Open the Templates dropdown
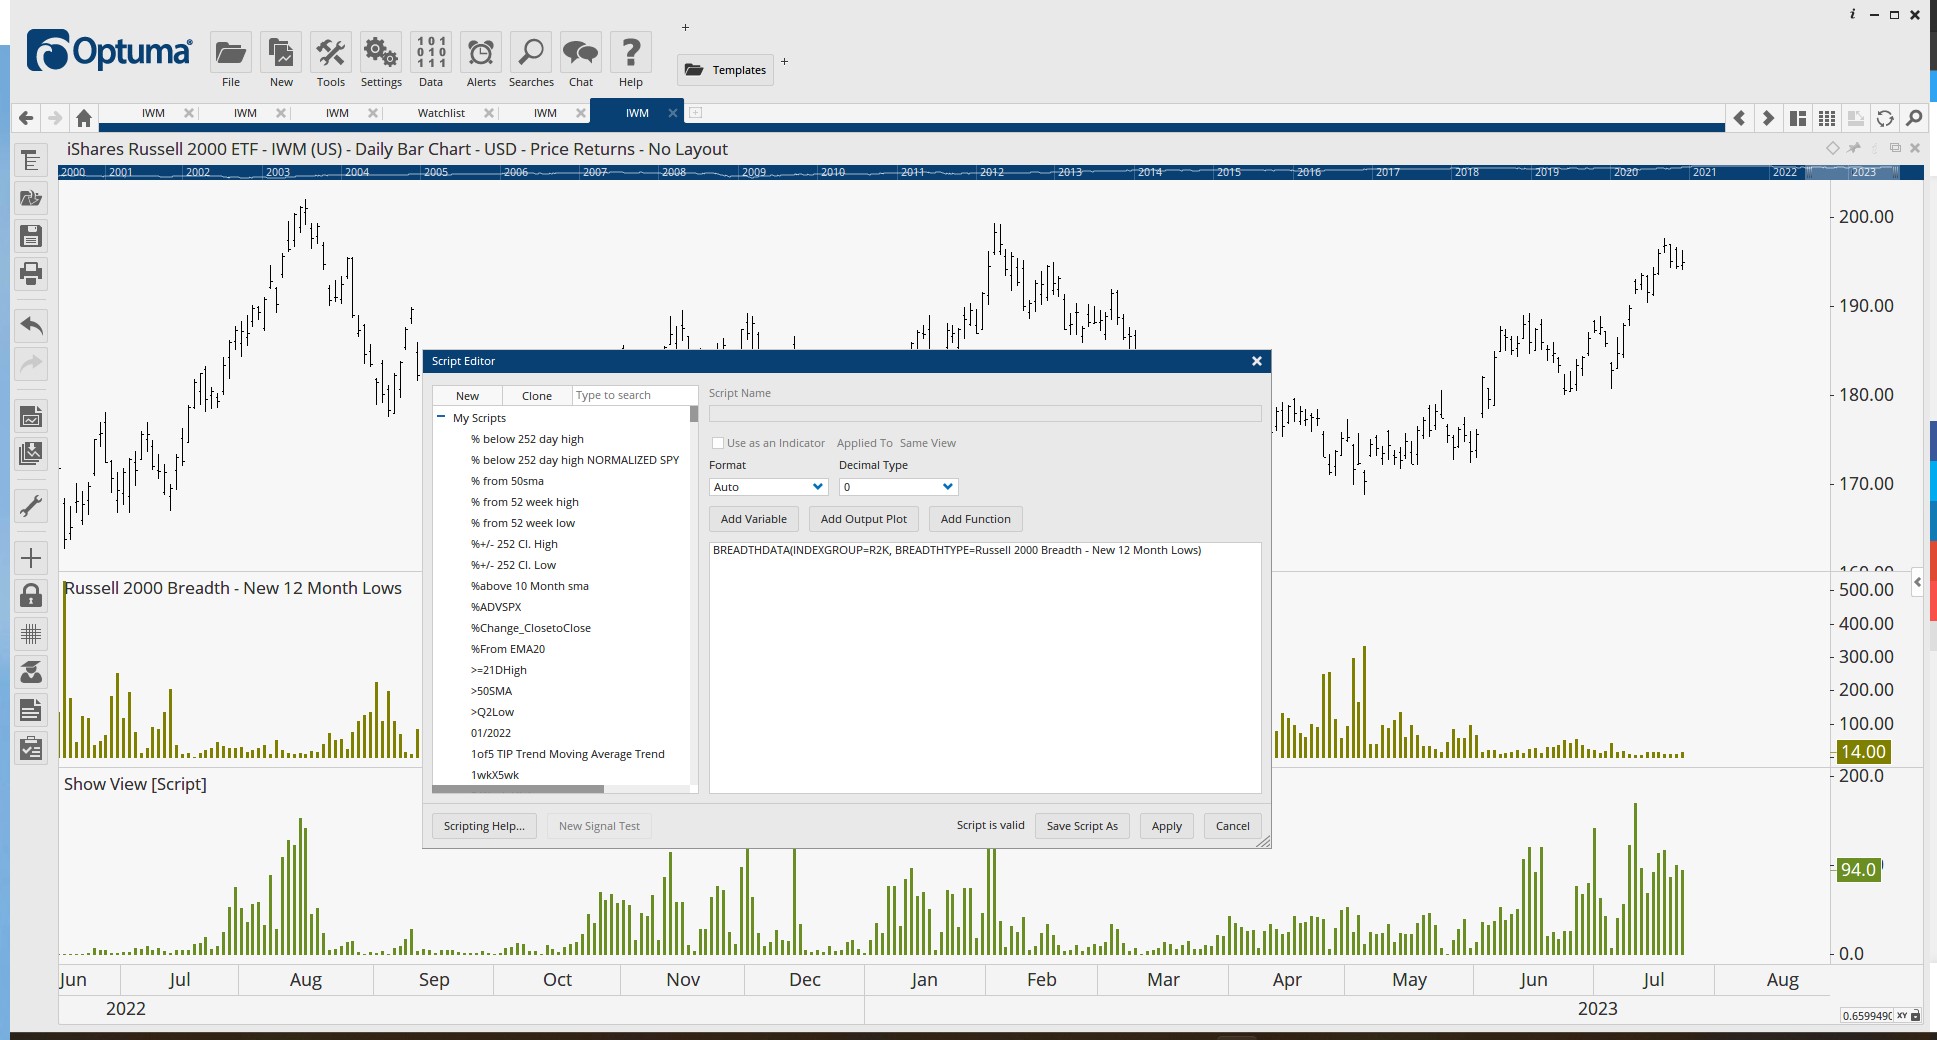Image resolution: width=1937 pixels, height=1040 pixels. [726, 70]
